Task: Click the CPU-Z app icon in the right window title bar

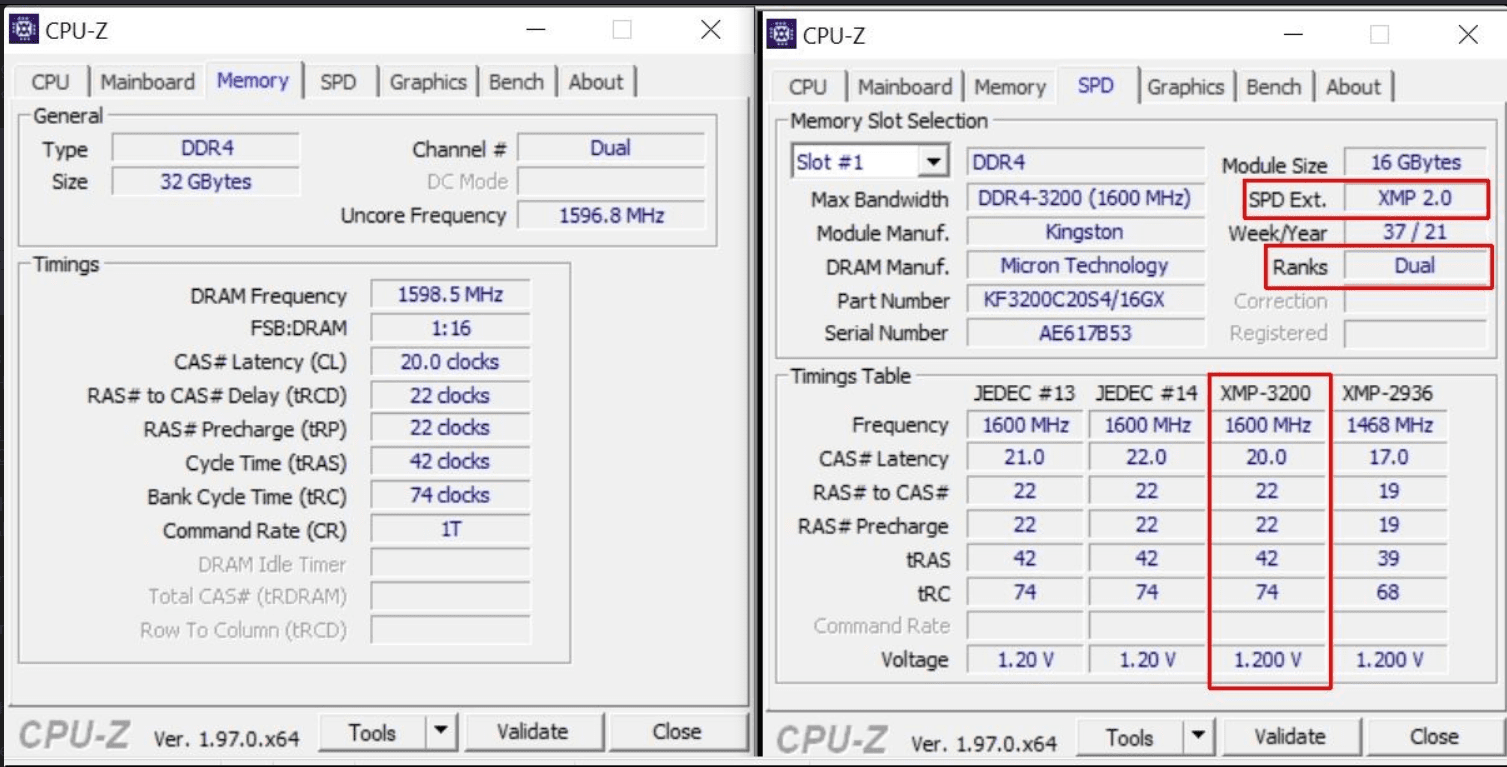Action: click(x=781, y=35)
